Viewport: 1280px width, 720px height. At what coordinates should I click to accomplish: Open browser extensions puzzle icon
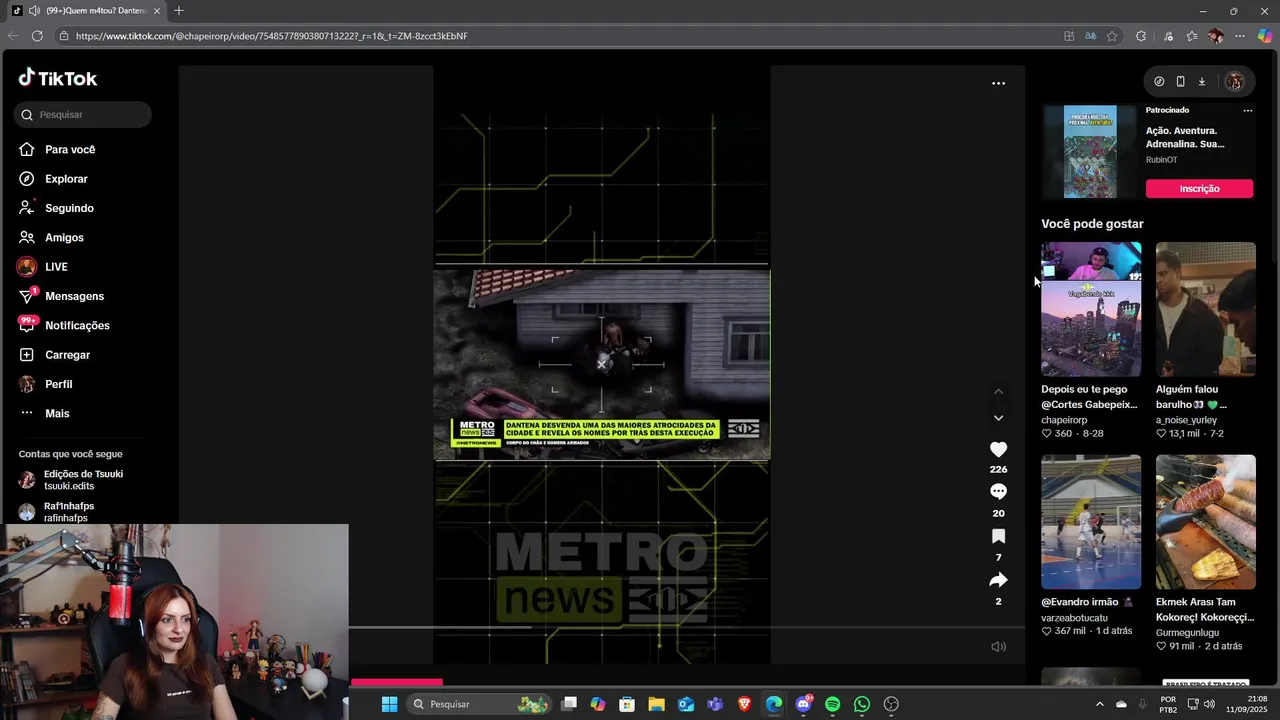1141,36
